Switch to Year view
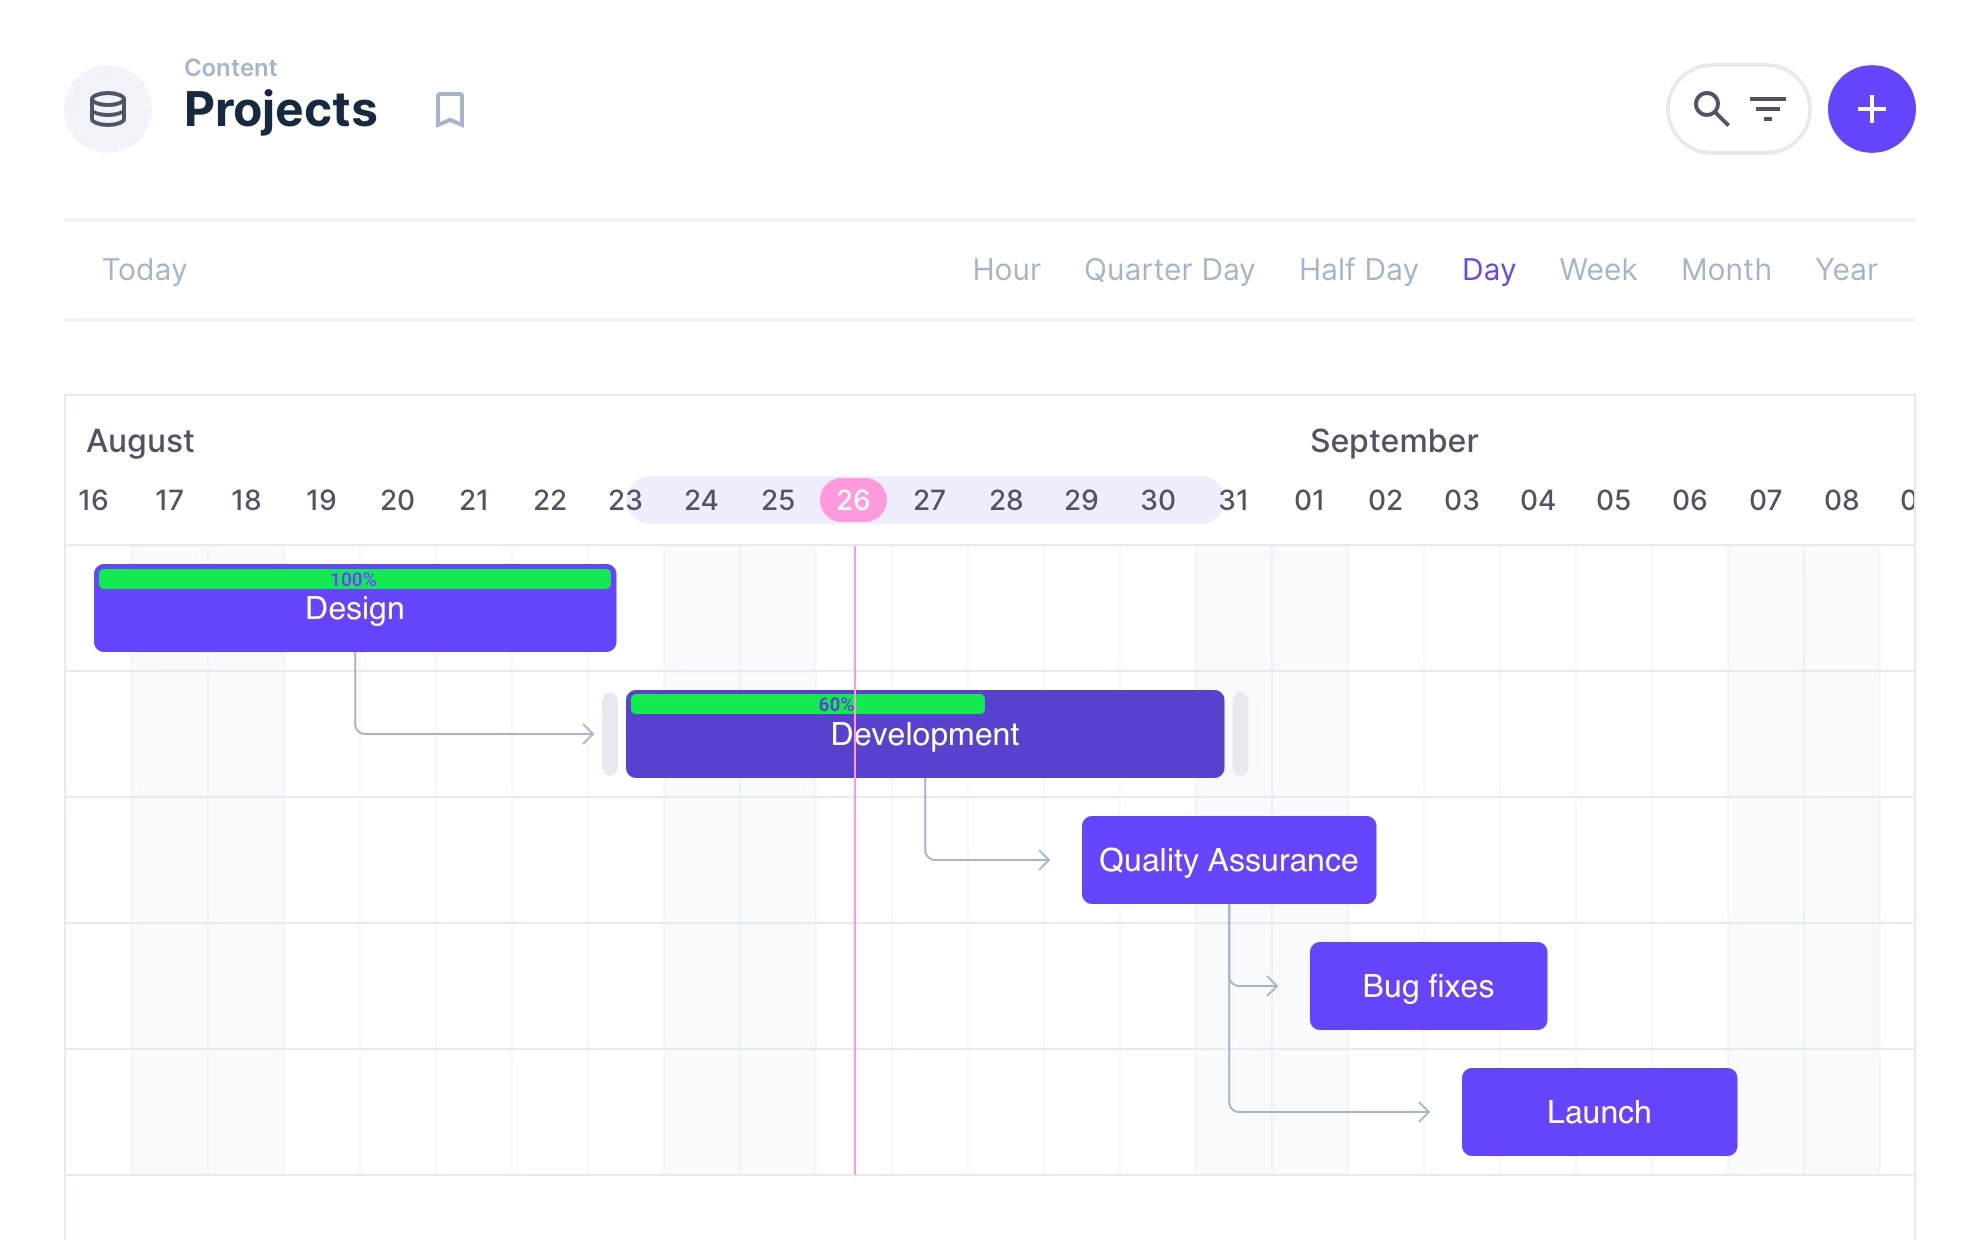Image resolution: width=1980 pixels, height=1240 pixels. pyautogui.click(x=1846, y=270)
